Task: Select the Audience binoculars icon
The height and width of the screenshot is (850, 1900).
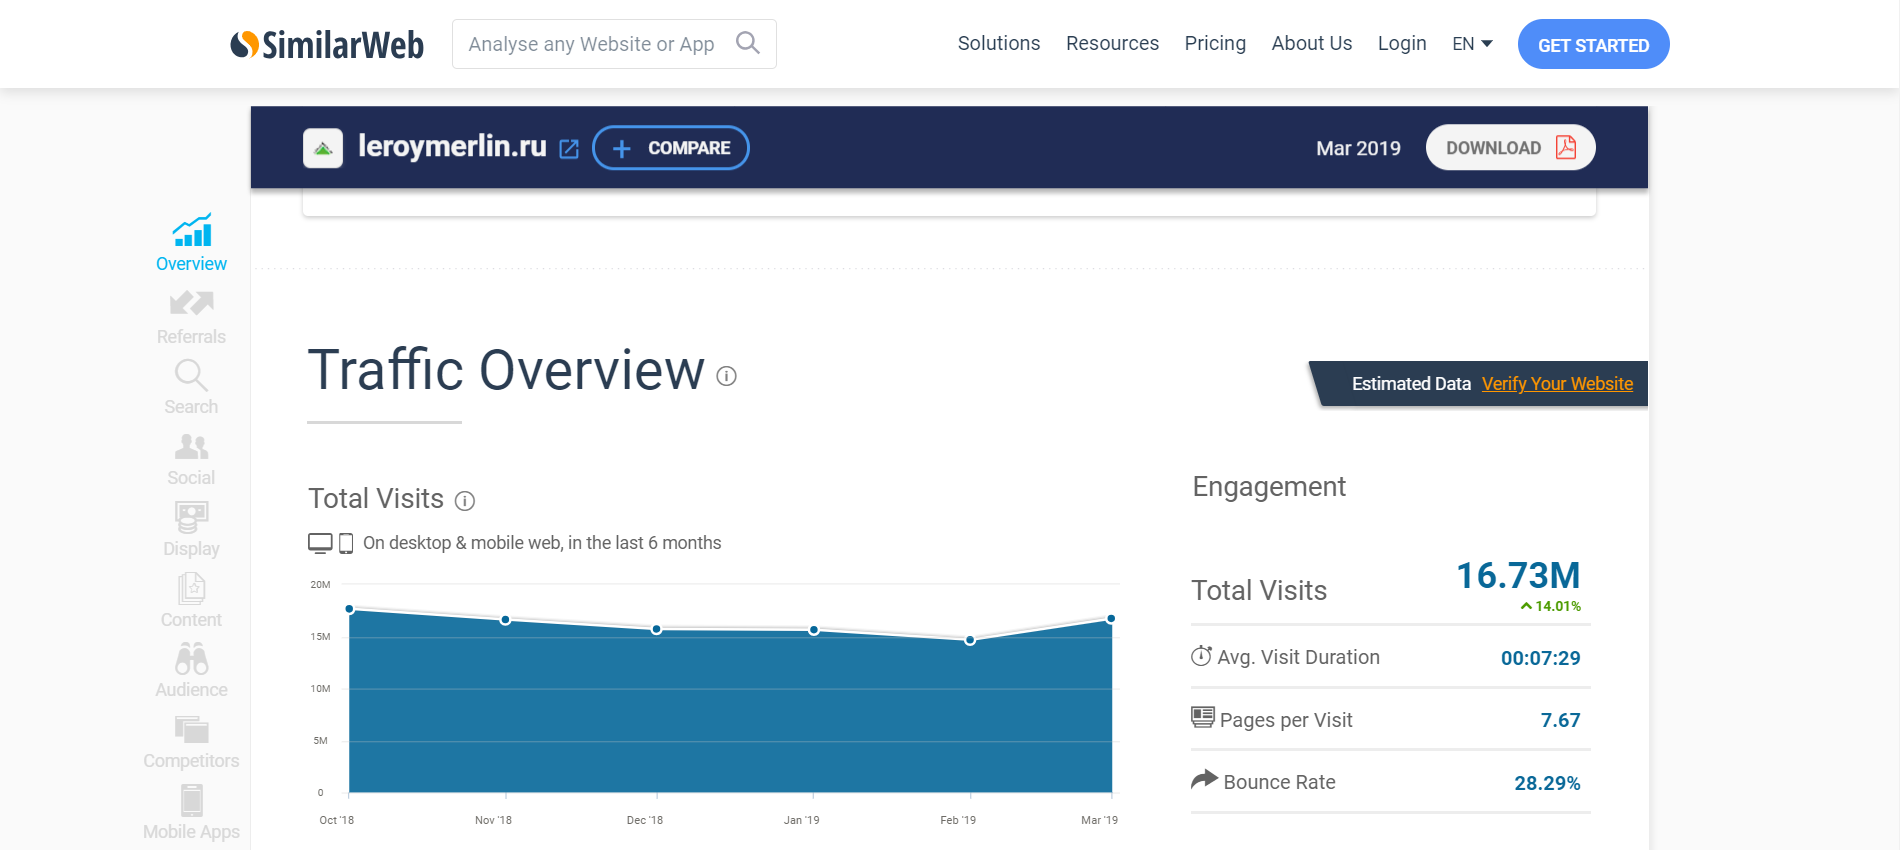Action: point(191,659)
